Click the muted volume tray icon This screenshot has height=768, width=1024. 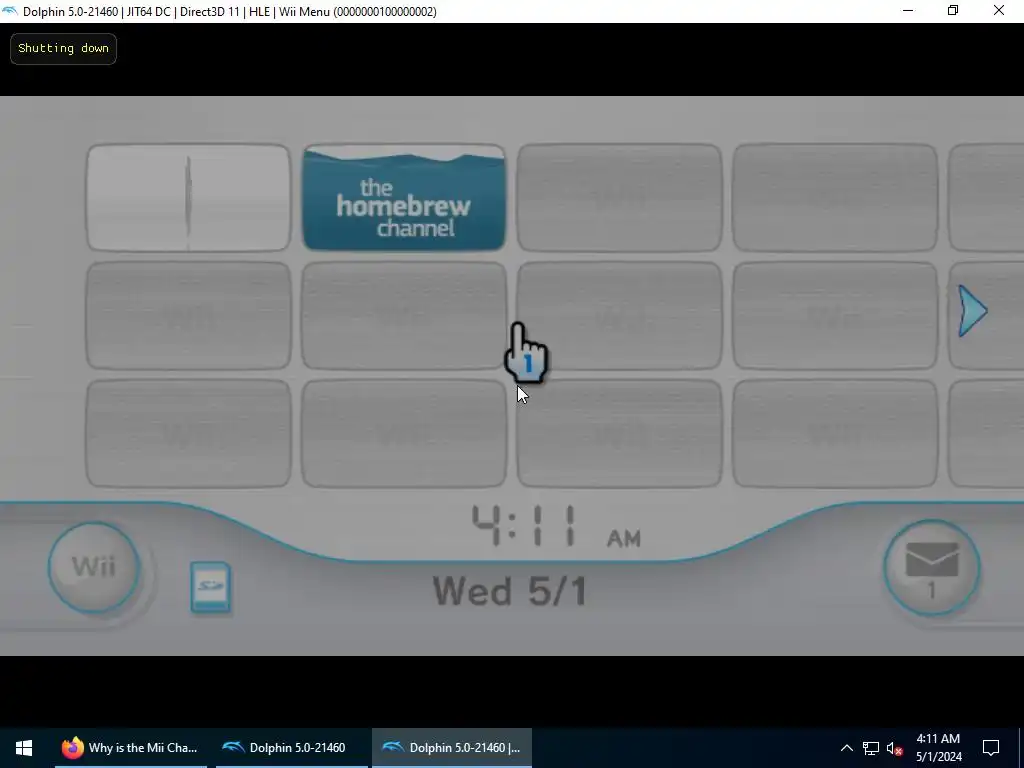(894, 748)
